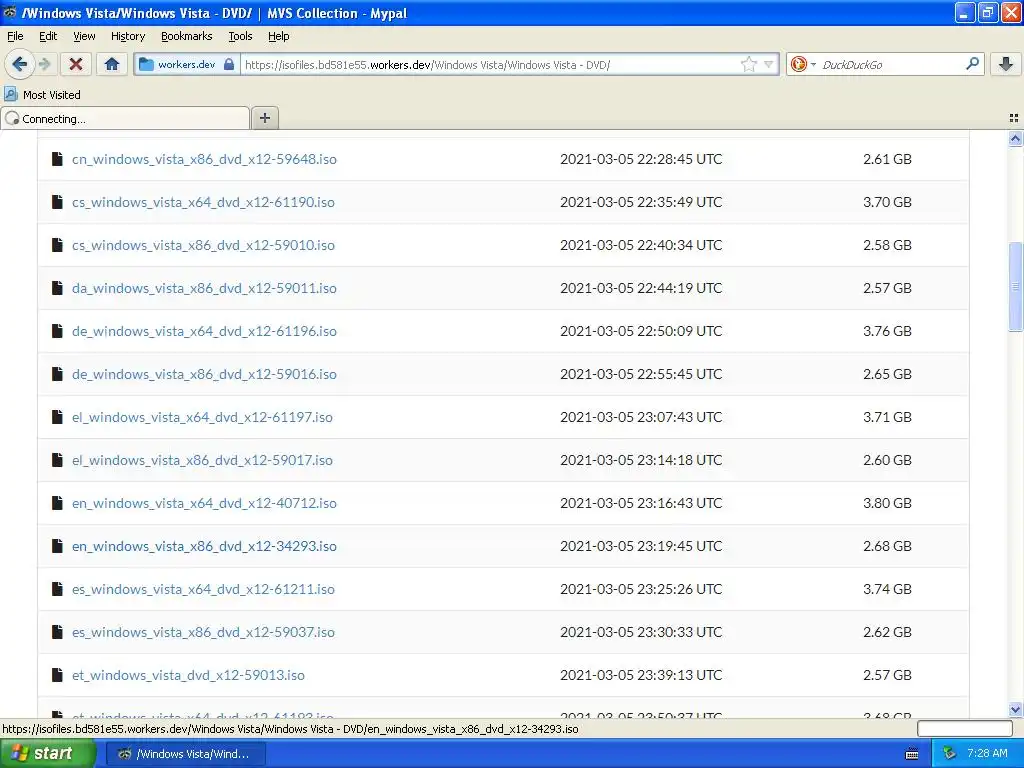Click the URL address field
Screen dimensions: 1024x768
point(490,65)
